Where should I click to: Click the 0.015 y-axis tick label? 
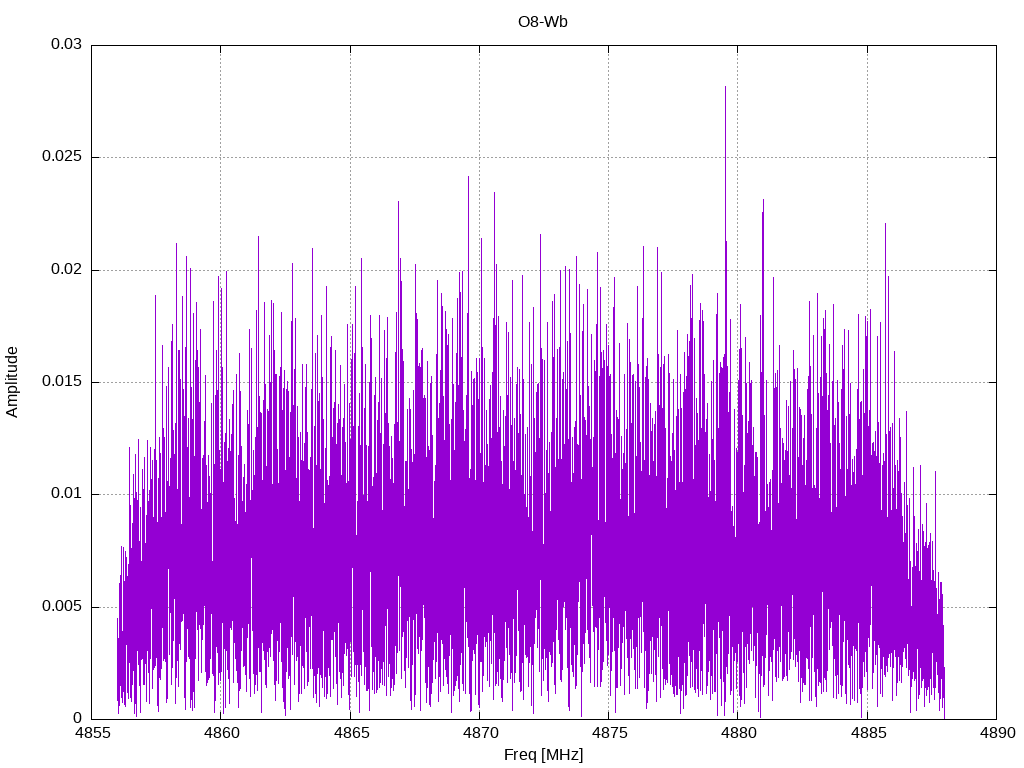[62, 381]
